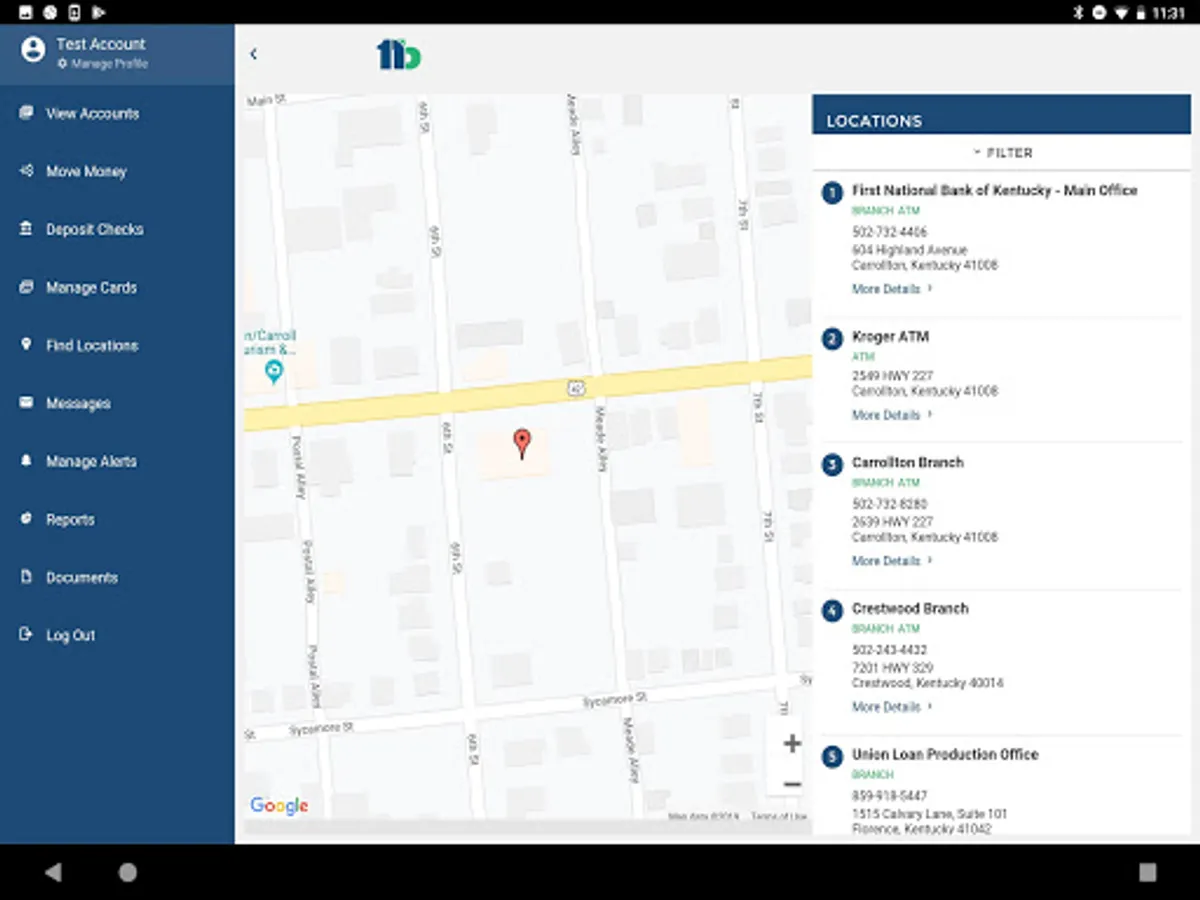The height and width of the screenshot is (900, 1200).
Task: Click the Messages envelope icon
Action: coord(26,402)
